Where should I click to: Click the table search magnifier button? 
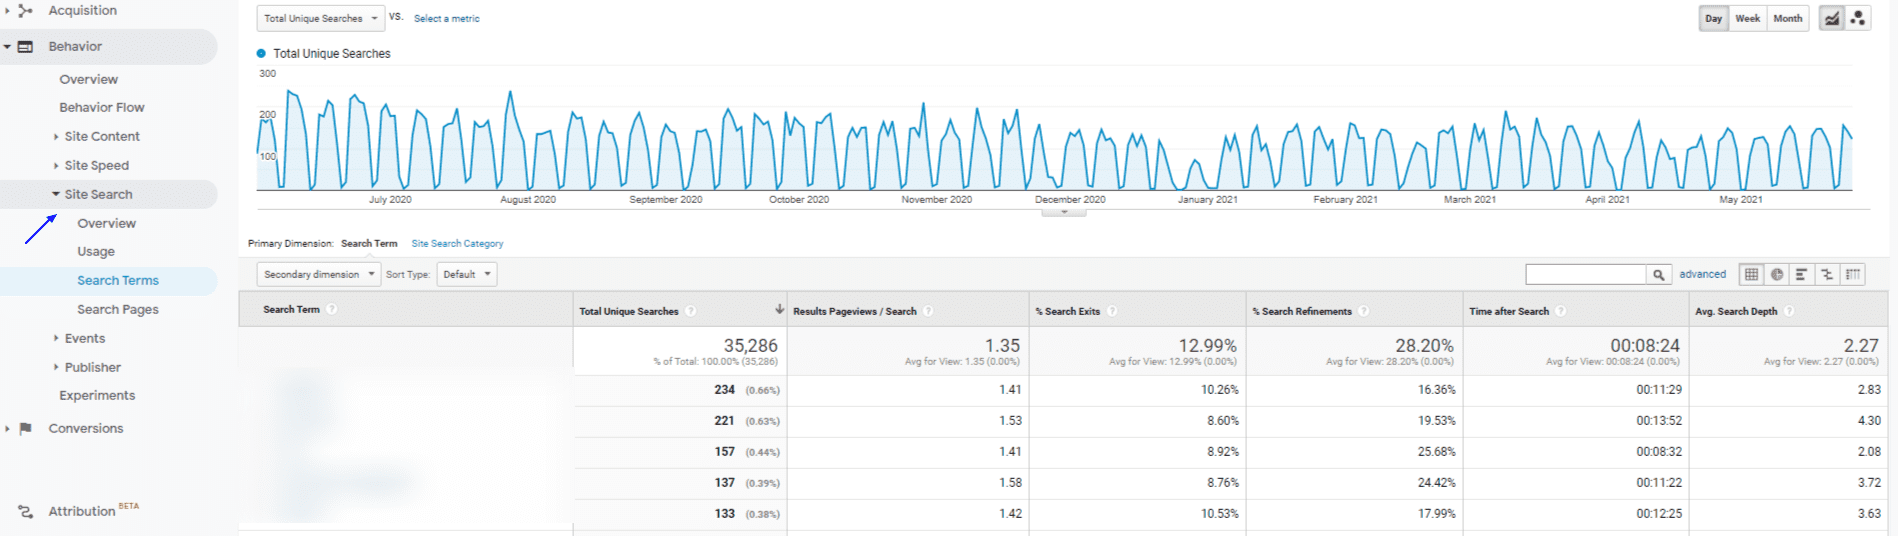[1659, 274]
